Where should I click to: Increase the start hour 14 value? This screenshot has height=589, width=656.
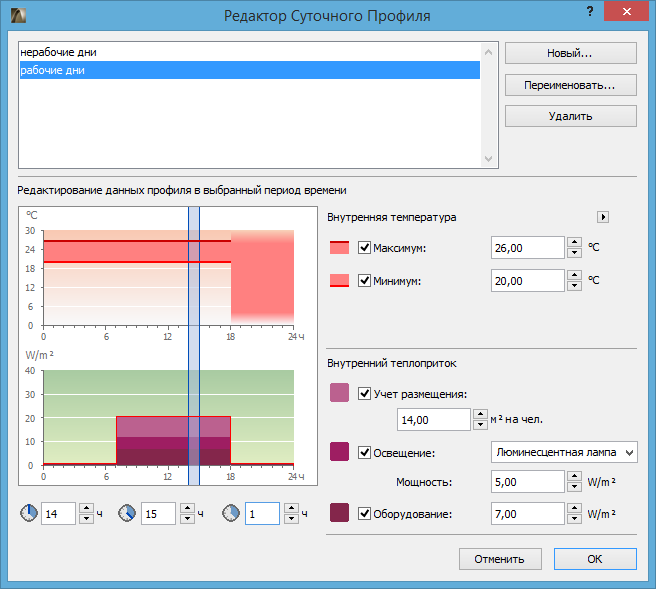point(86,508)
